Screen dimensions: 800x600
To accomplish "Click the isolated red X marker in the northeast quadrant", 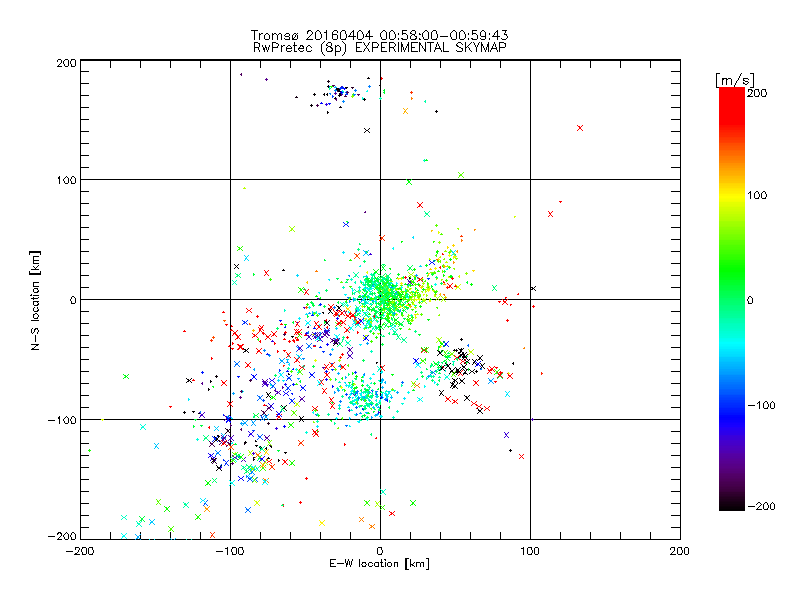I will 580,128.
